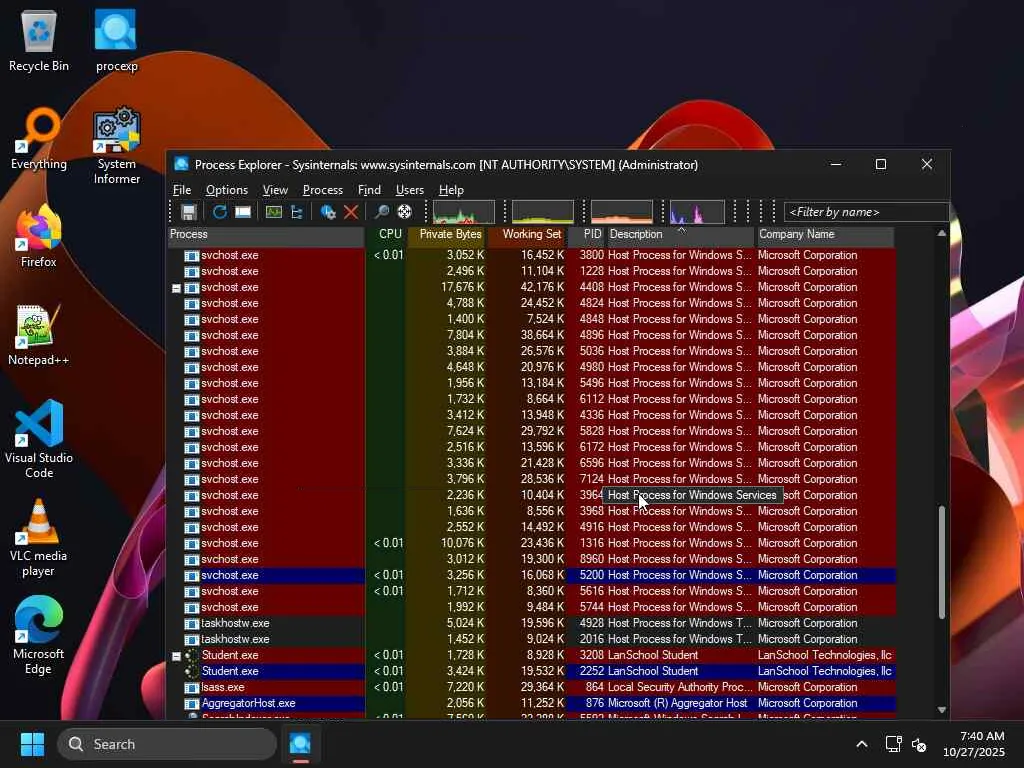1024x768 pixels.
Task: Sort by the PID column header
Action: [587, 234]
